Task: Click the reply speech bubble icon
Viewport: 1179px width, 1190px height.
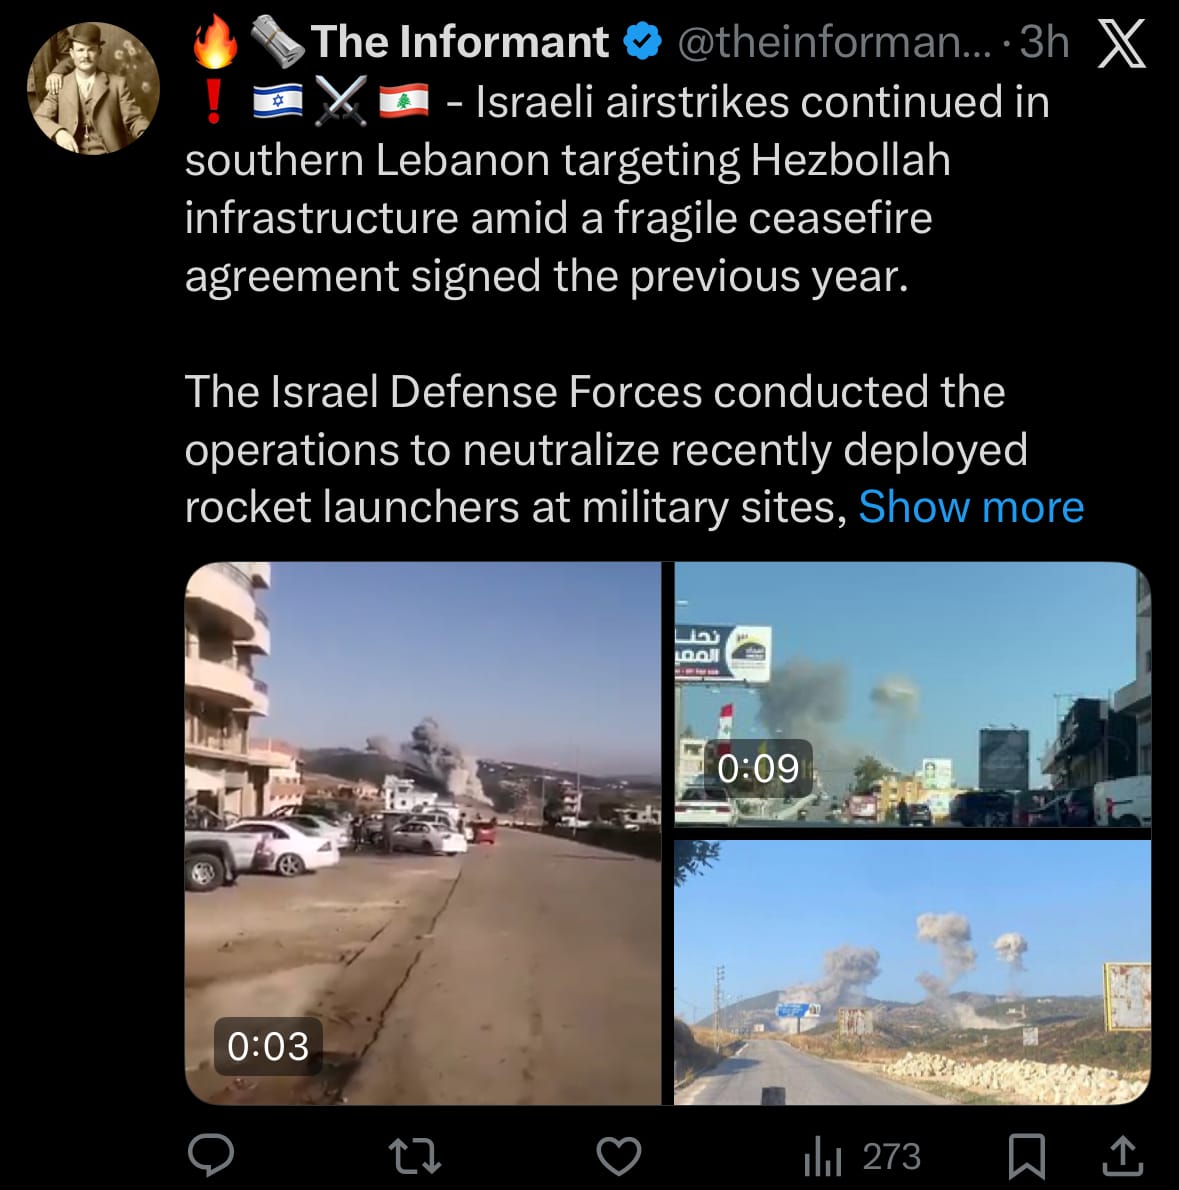Action: 211,1156
